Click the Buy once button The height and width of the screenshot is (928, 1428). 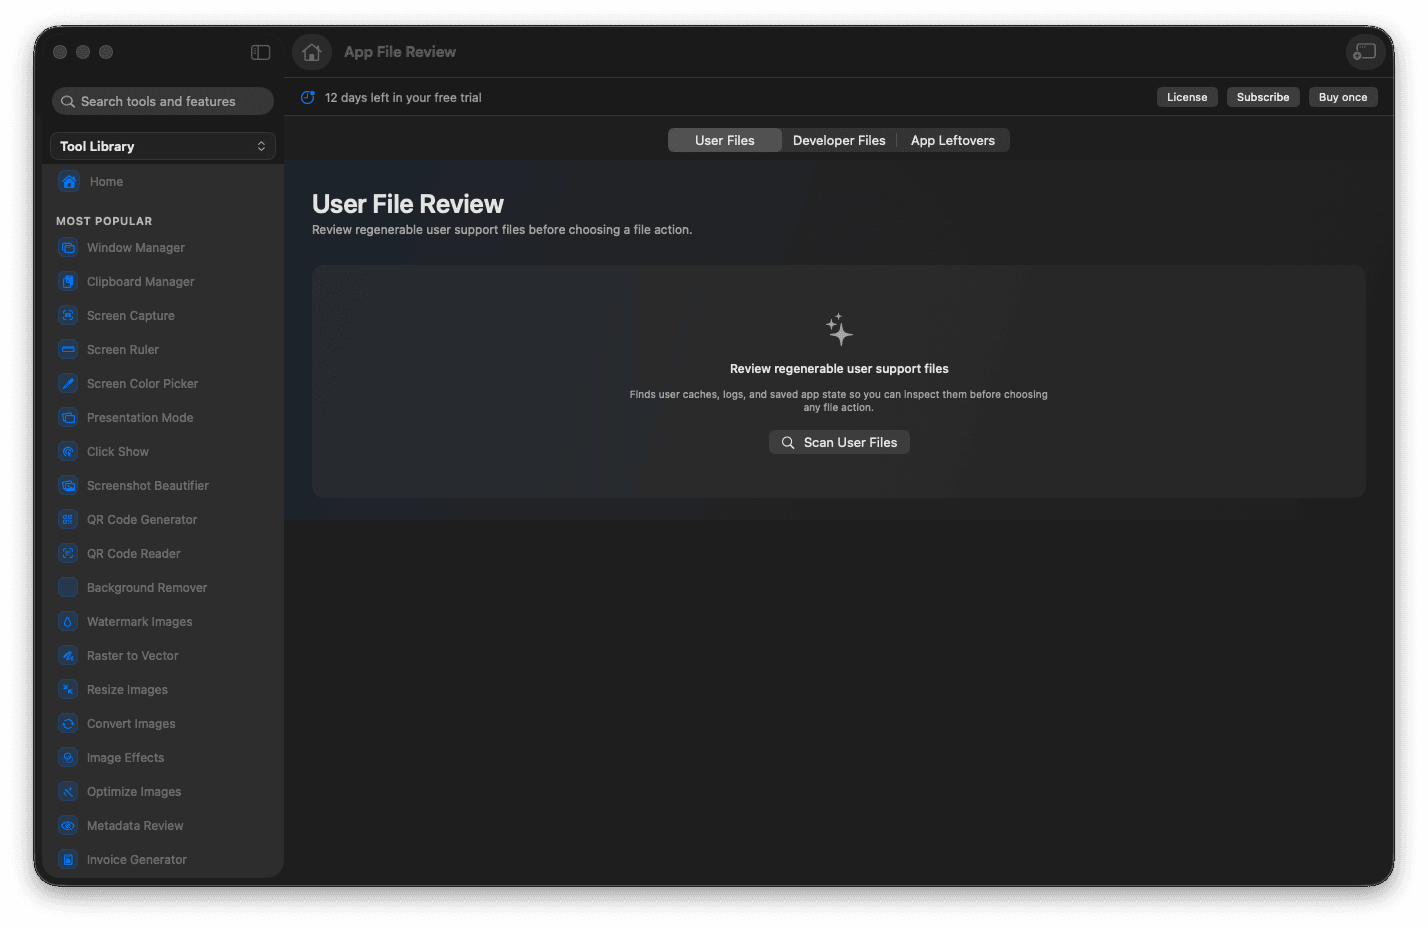click(1343, 97)
